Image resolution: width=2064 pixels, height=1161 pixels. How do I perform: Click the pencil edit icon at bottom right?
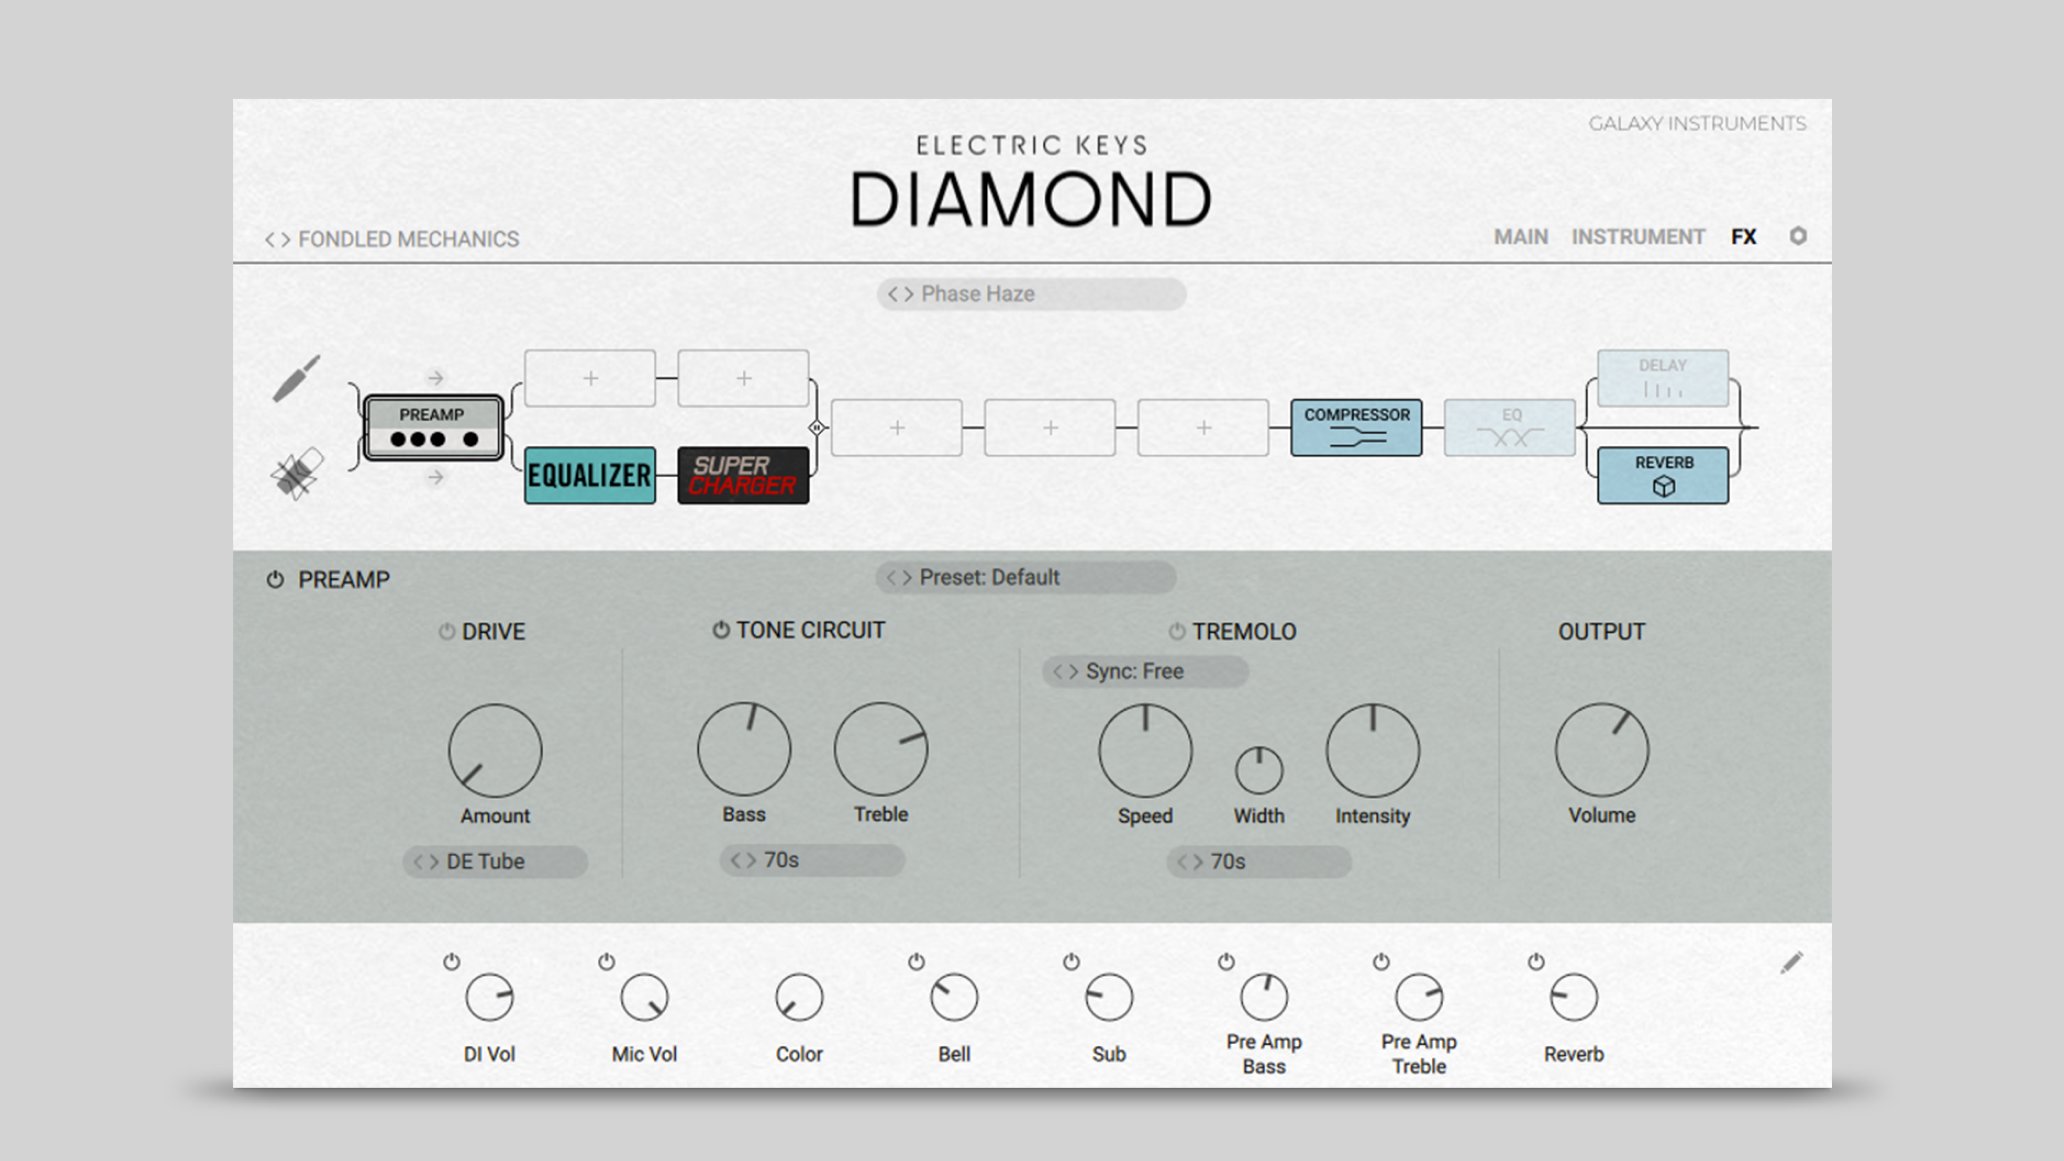click(x=1795, y=961)
